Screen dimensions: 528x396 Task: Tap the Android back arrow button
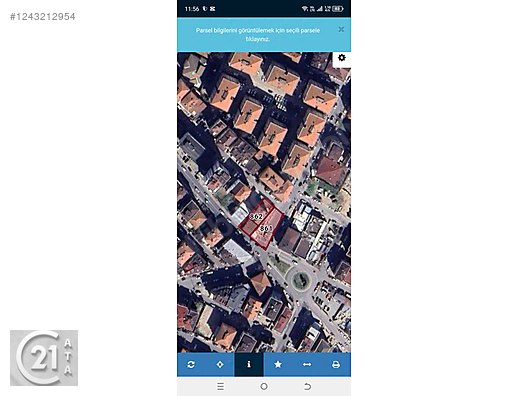click(307, 386)
